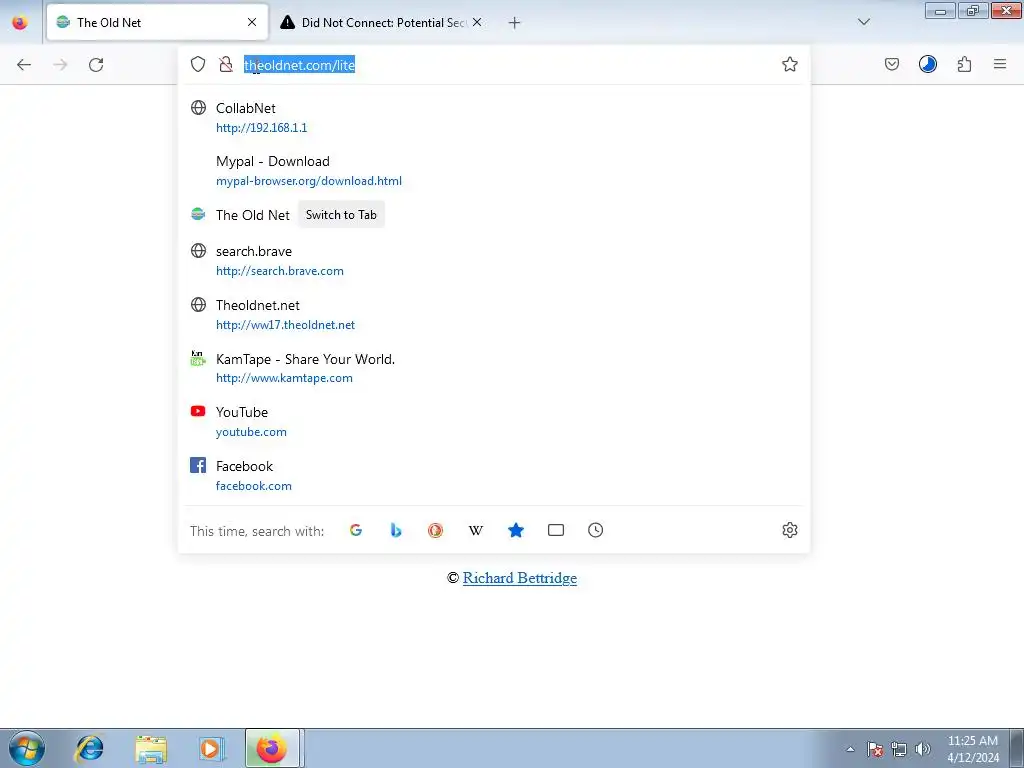
Task: Expand the List all tabs chevron
Action: [x=864, y=22]
